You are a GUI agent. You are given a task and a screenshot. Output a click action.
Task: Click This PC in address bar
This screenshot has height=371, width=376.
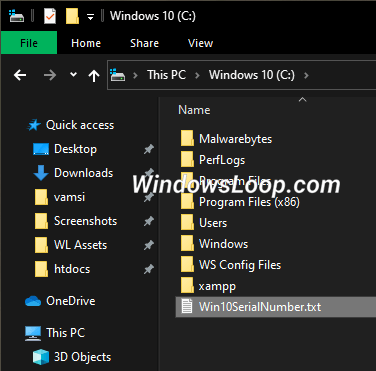167,75
